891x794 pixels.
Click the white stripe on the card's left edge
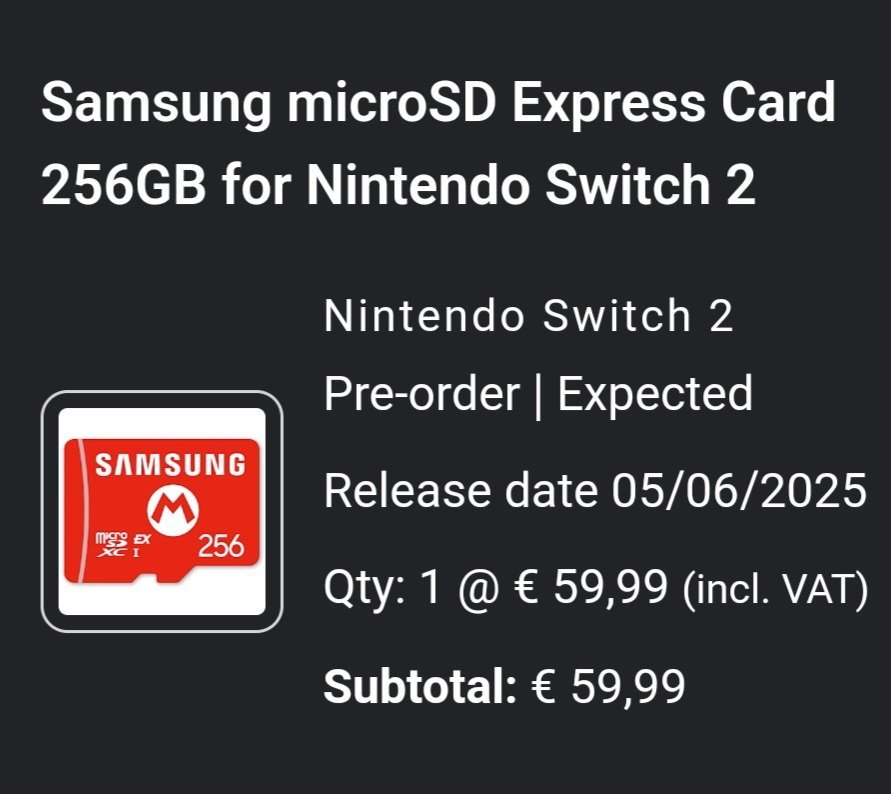(x=82, y=512)
